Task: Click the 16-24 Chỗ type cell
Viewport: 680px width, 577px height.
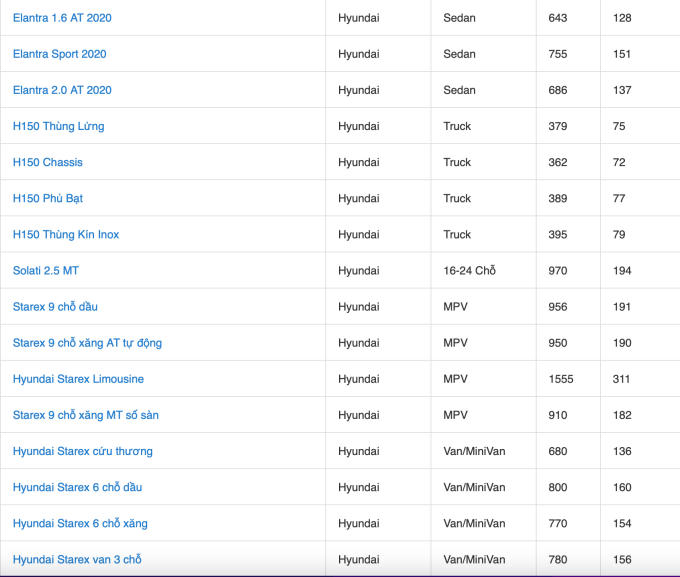Action: tap(469, 271)
